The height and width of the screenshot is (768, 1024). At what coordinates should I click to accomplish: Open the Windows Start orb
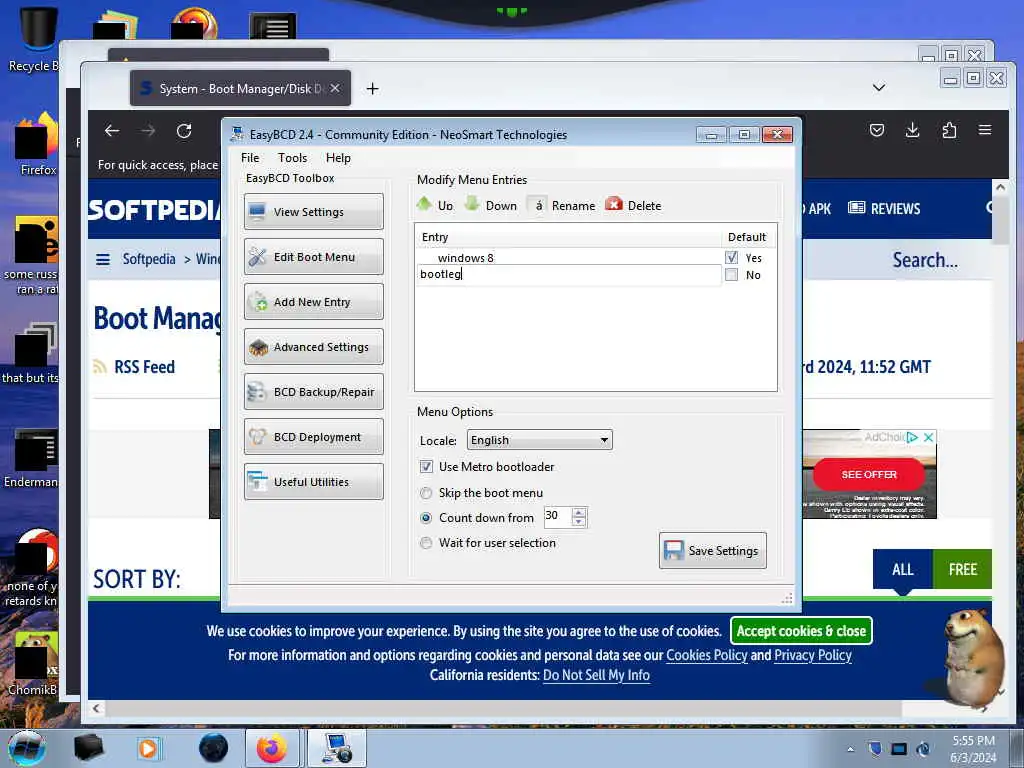click(x=27, y=748)
